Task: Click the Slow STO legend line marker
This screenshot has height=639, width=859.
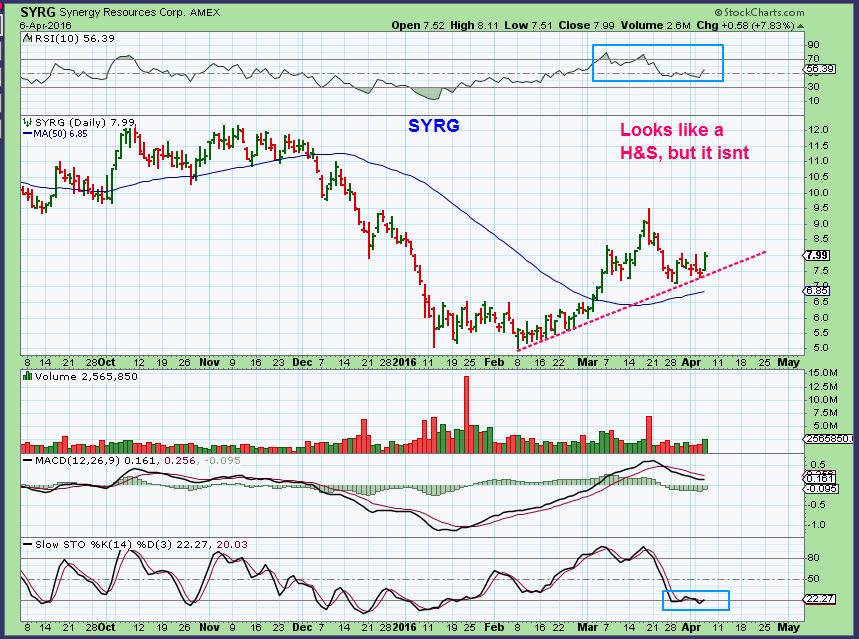Action: coord(27,544)
